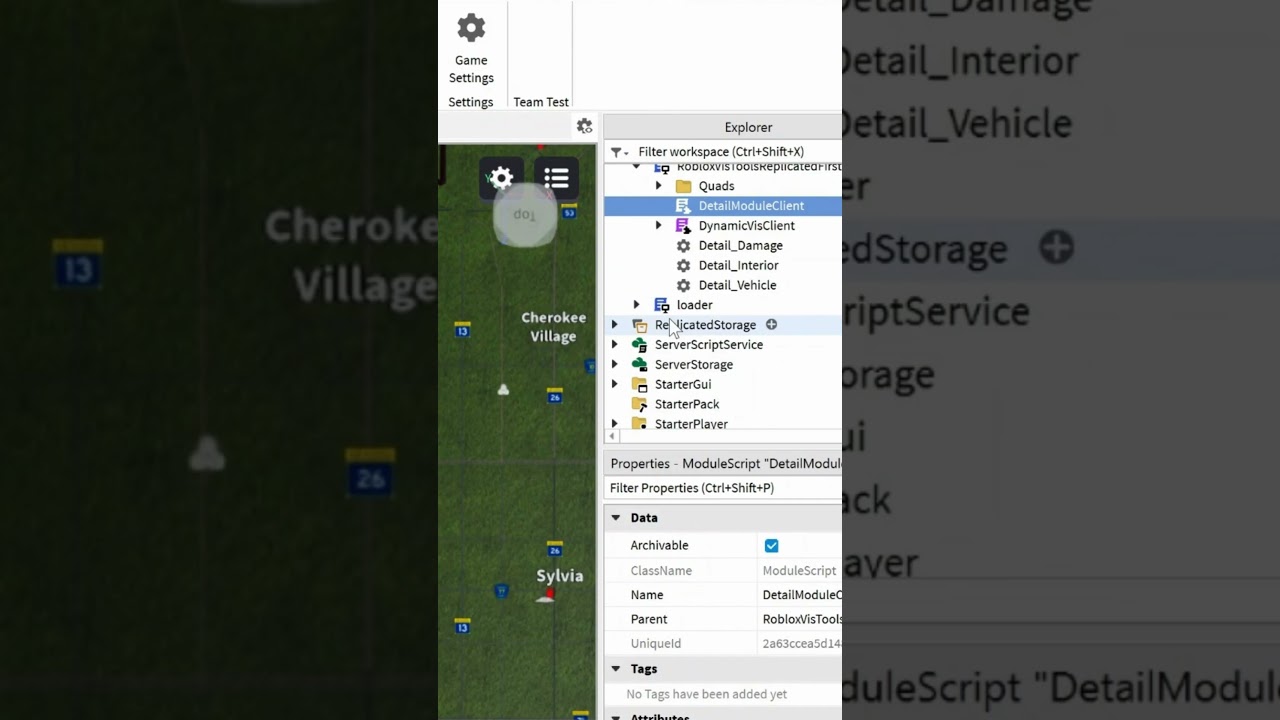Click the loader script icon
1280x720 pixels.
661,305
